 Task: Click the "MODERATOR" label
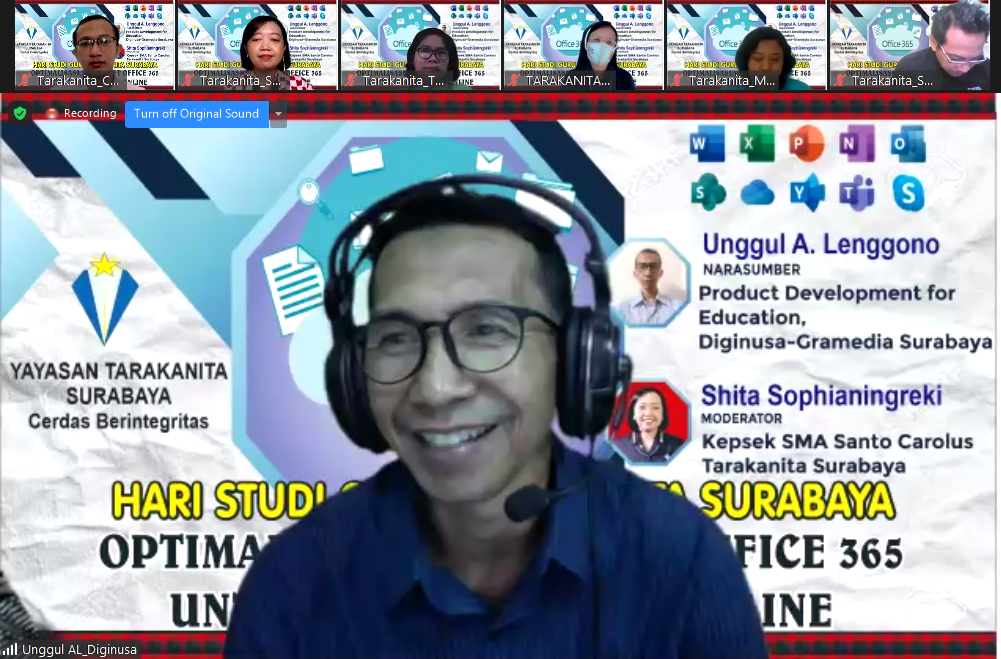pyautogui.click(x=742, y=418)
